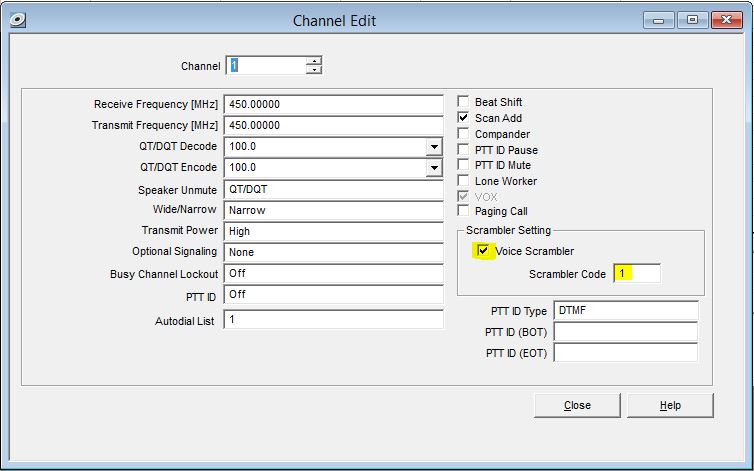Image resolution: width=754 pixels, height=471 pixels.
Task: Select the Transmit Power field showing High
Action: point(333,231)
